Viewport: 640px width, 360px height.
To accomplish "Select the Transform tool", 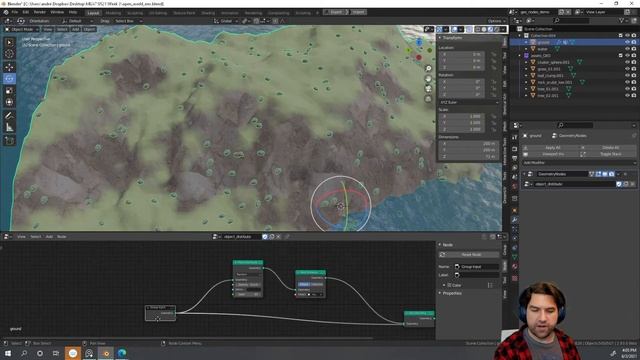I will (x=9, y=102).
